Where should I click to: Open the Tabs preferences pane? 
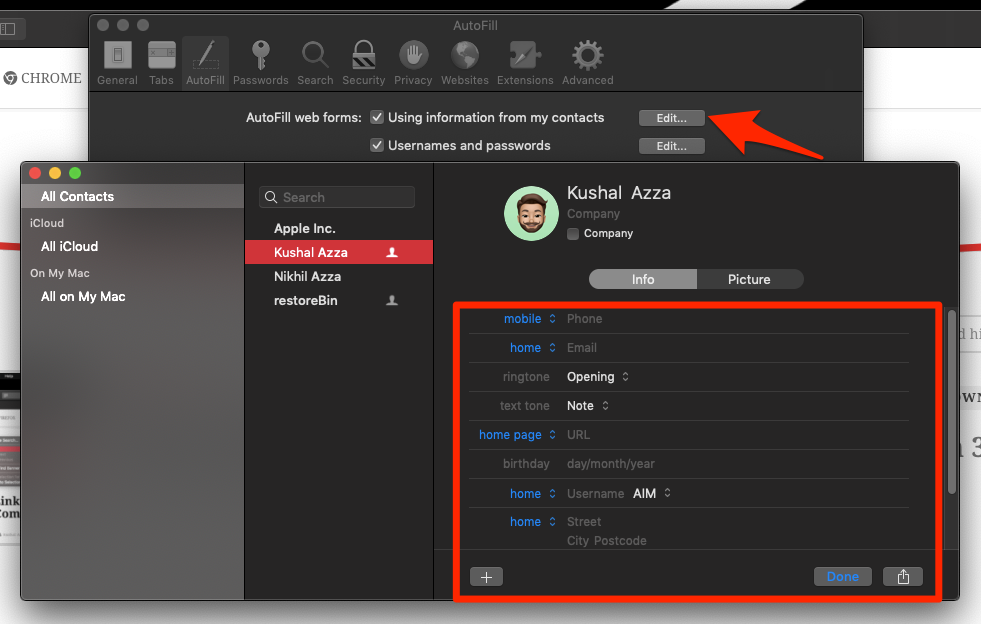(161, 63)
